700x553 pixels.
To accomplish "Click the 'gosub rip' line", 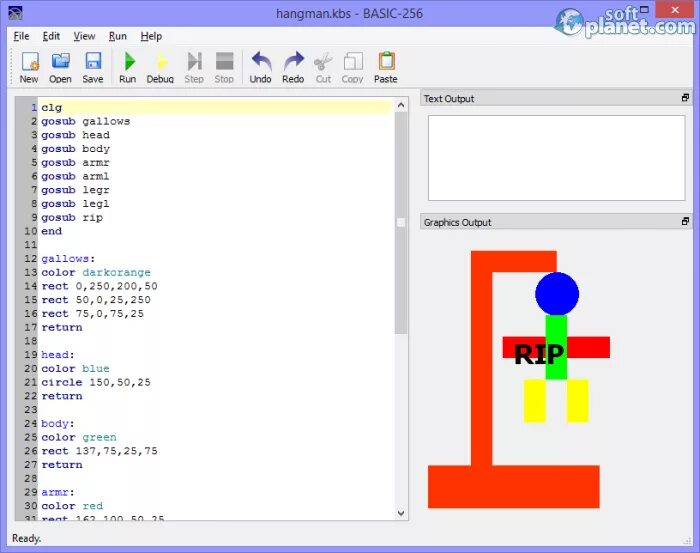I will [x=72, y=218].
